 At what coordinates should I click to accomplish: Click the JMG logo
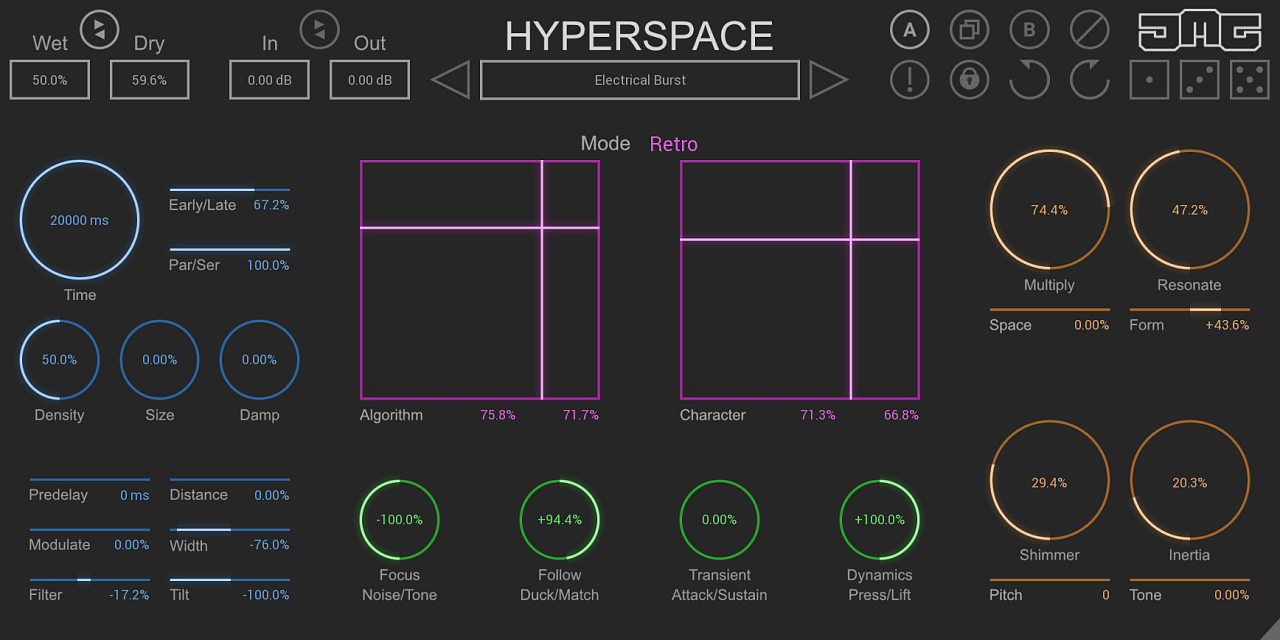[1199, 31]
